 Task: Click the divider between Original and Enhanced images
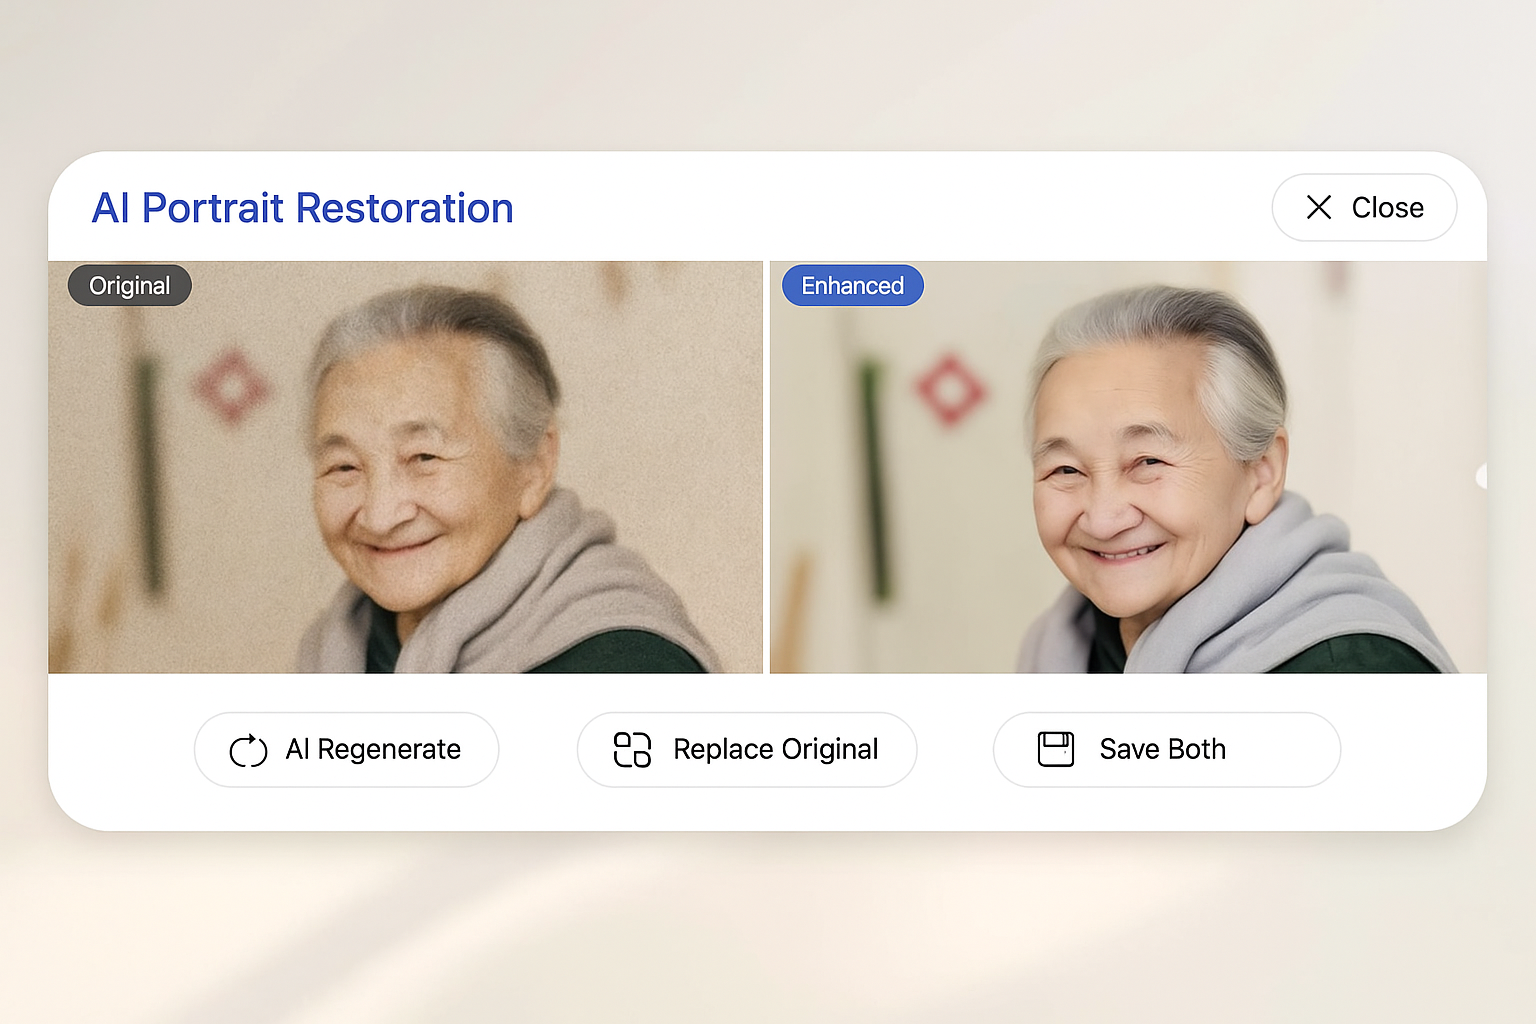tap(766, 467)
